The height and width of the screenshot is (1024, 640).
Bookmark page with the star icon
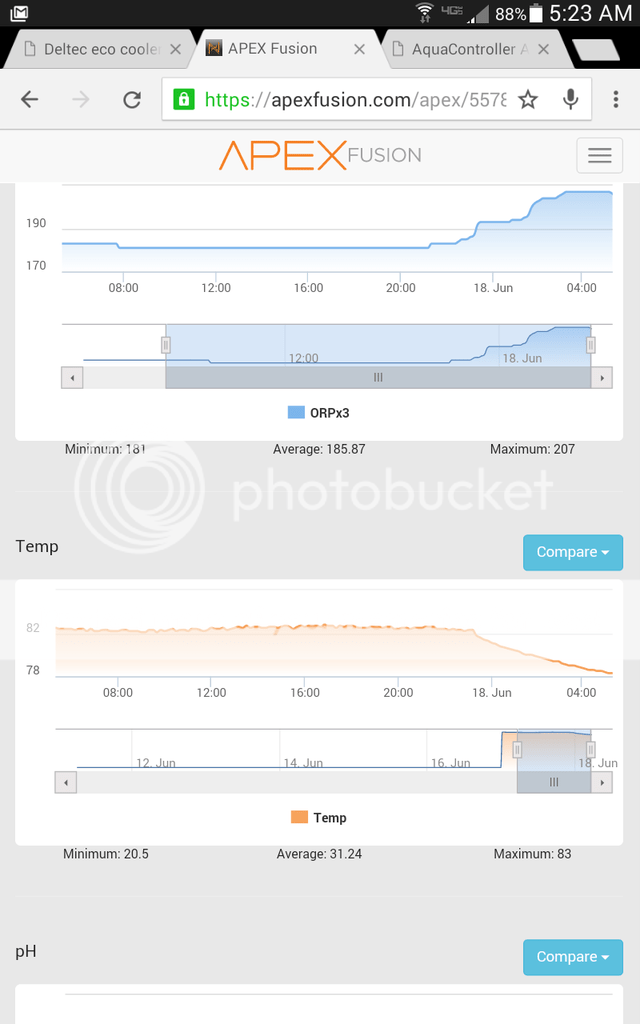(x=528, y=99)
